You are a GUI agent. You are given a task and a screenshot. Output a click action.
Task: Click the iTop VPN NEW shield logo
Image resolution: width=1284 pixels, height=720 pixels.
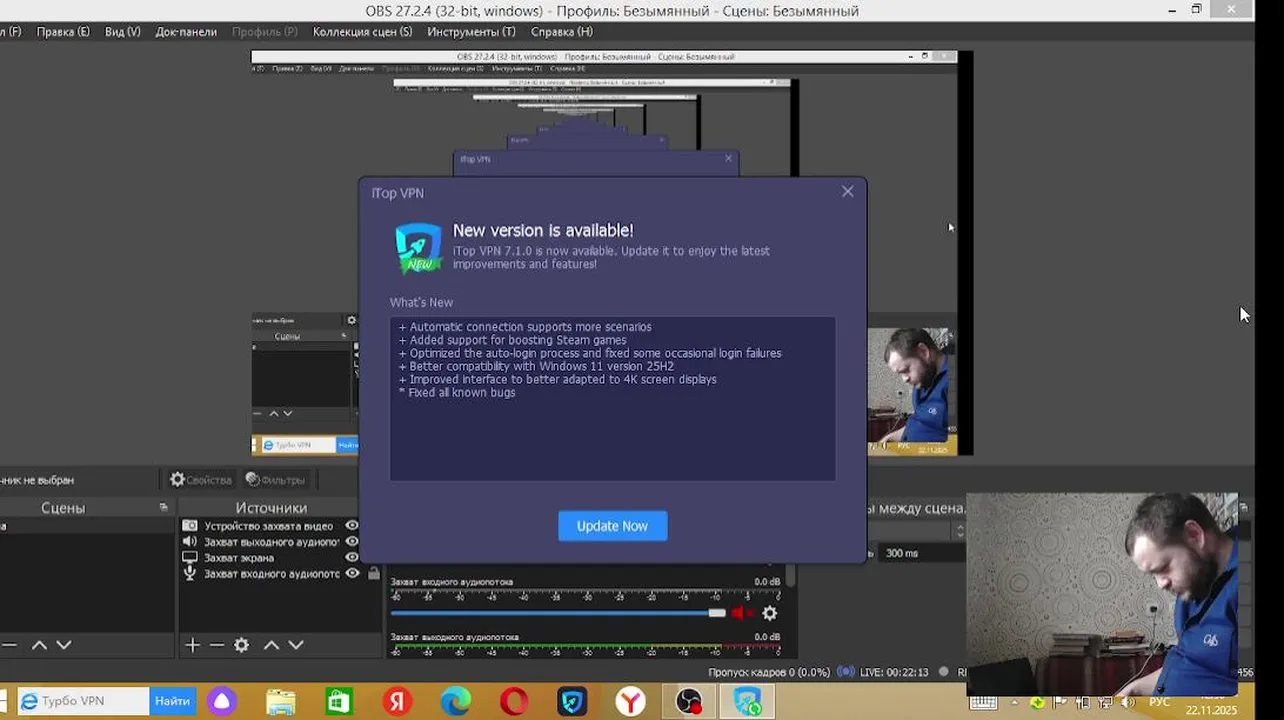coord(418,248)
